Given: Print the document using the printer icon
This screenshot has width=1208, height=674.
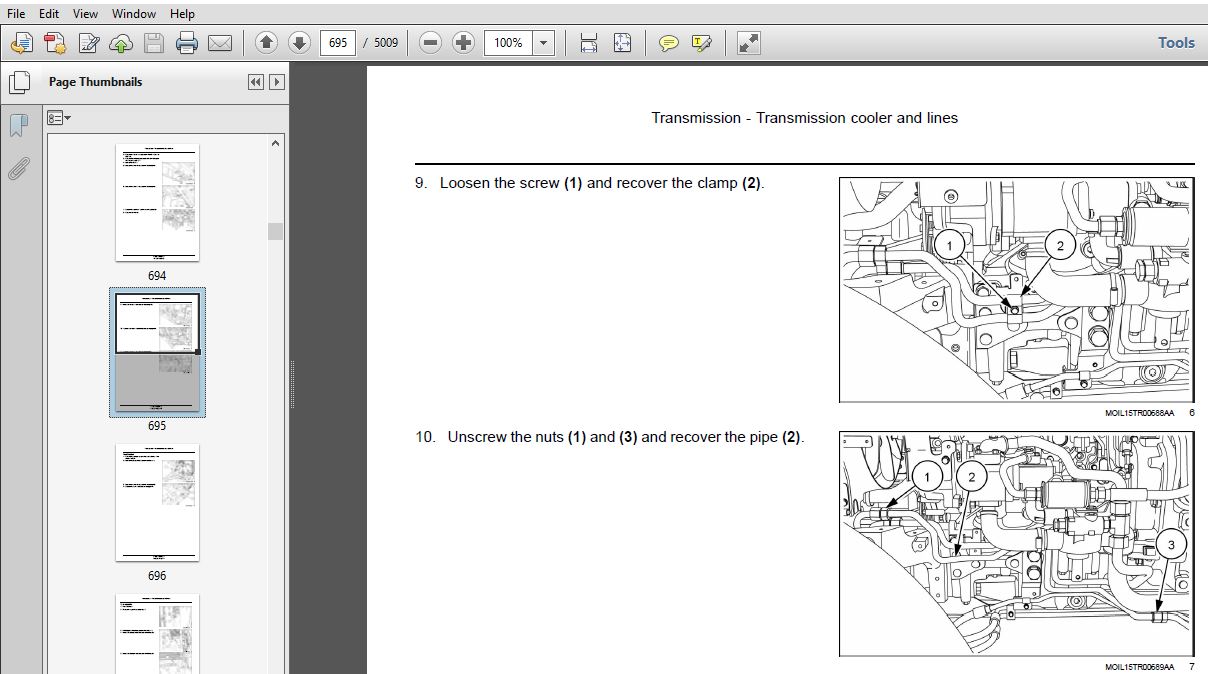Looking at the screenshot, I should point(187,43).
